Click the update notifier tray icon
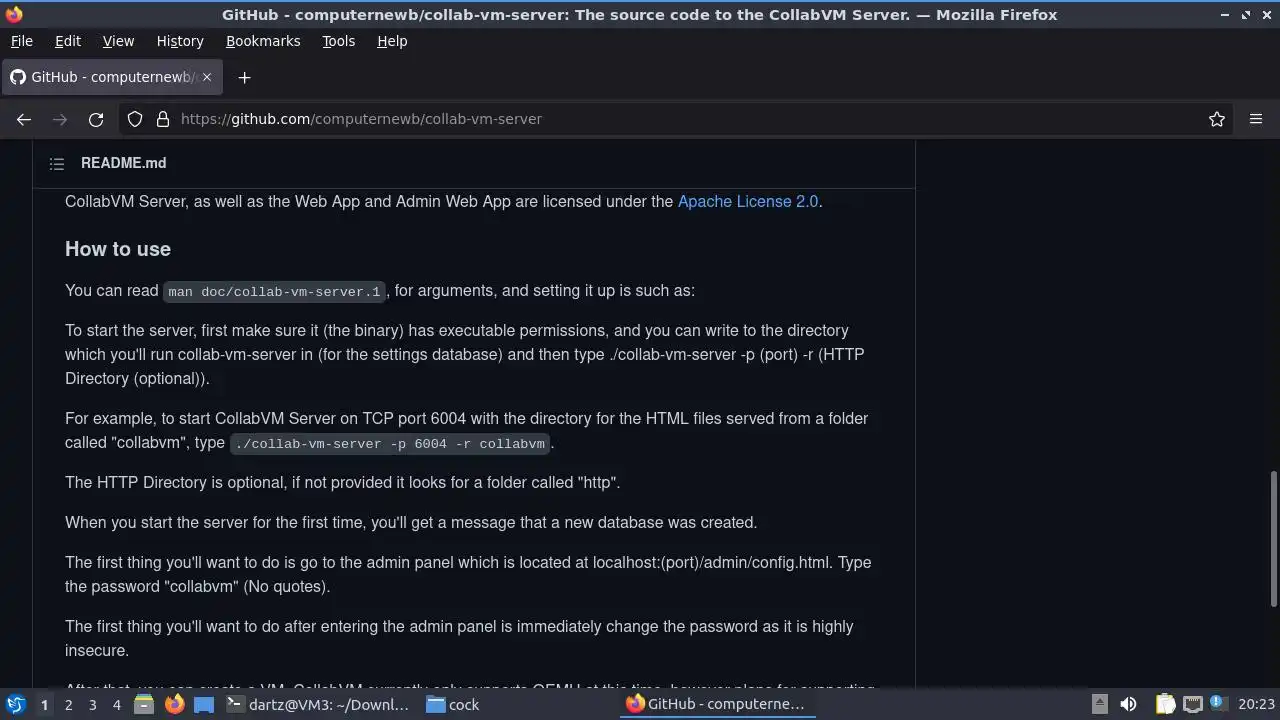The width and height of the screenshot is (1280, 720). [x=1218, y=703]
